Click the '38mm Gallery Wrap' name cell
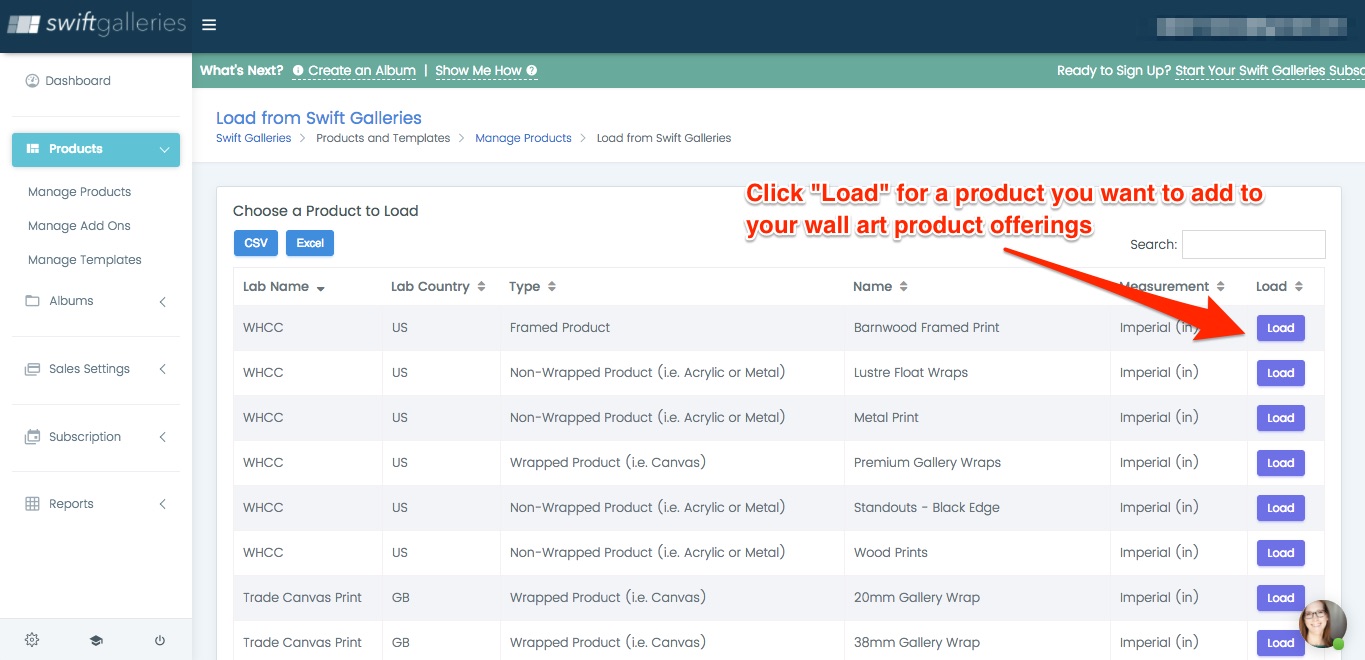Viewport: 1365px width, 660px height. coord(917,643)
